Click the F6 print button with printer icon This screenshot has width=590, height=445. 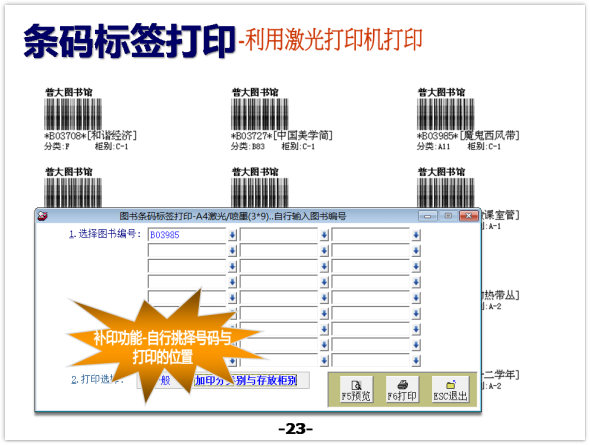(x=402, y=389)
